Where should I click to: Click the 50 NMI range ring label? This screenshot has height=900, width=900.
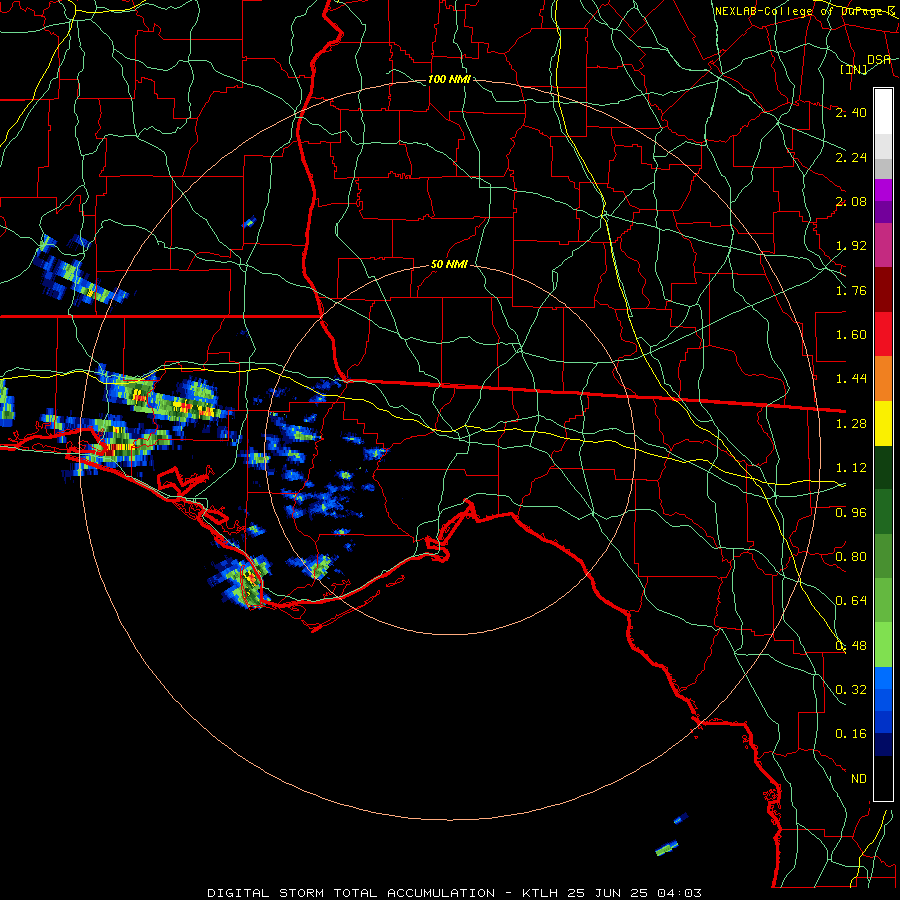click(449, 265)
